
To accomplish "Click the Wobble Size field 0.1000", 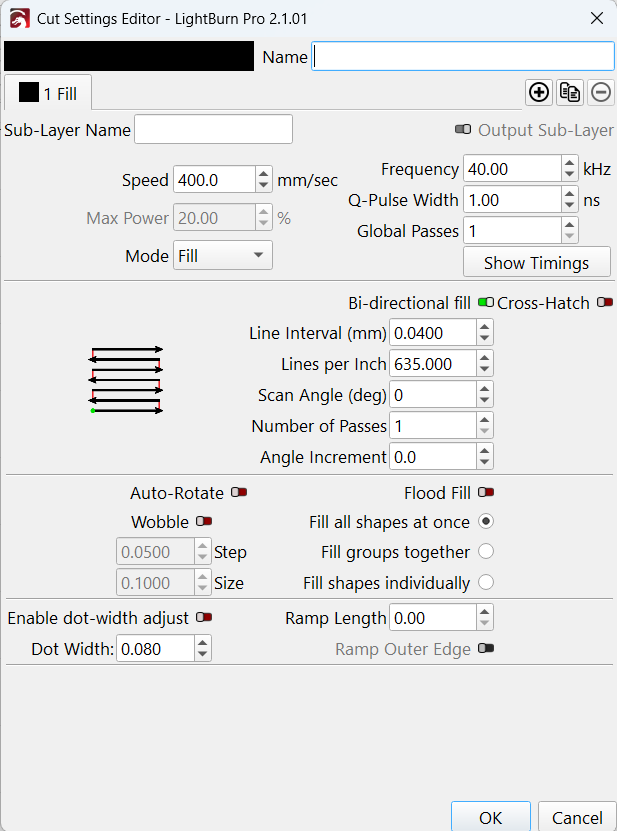I will [155, 582].
